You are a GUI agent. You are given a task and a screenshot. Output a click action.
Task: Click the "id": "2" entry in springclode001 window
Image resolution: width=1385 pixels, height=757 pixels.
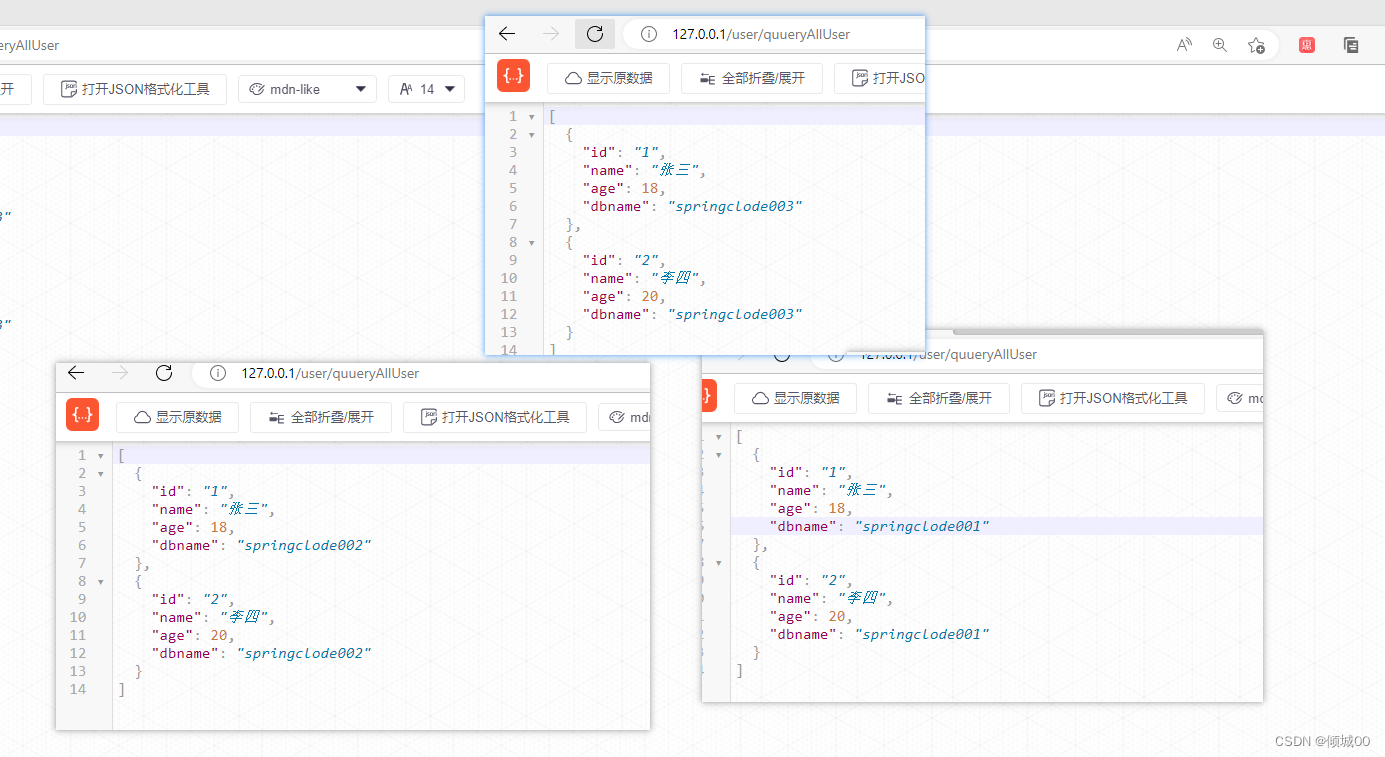pyautogui.click(x=810, y=580)
